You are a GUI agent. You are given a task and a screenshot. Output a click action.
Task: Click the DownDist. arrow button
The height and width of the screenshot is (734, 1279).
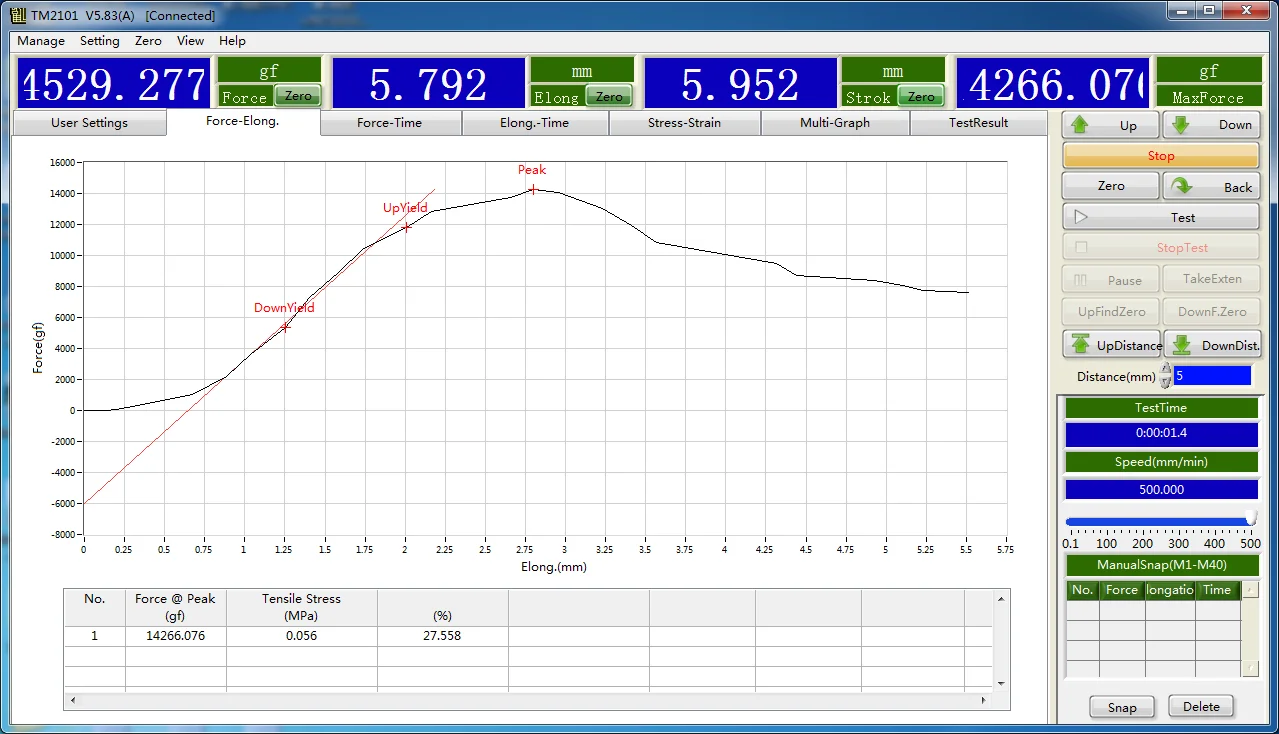click(1212, 345)
